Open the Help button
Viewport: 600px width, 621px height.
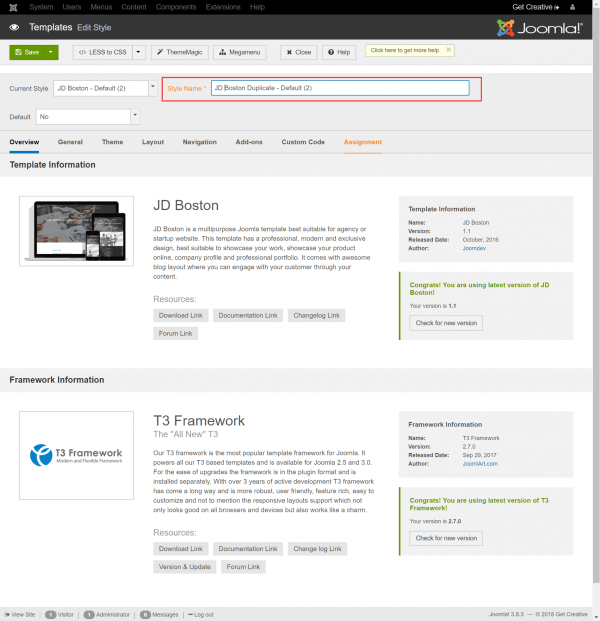tap(339, 52)
